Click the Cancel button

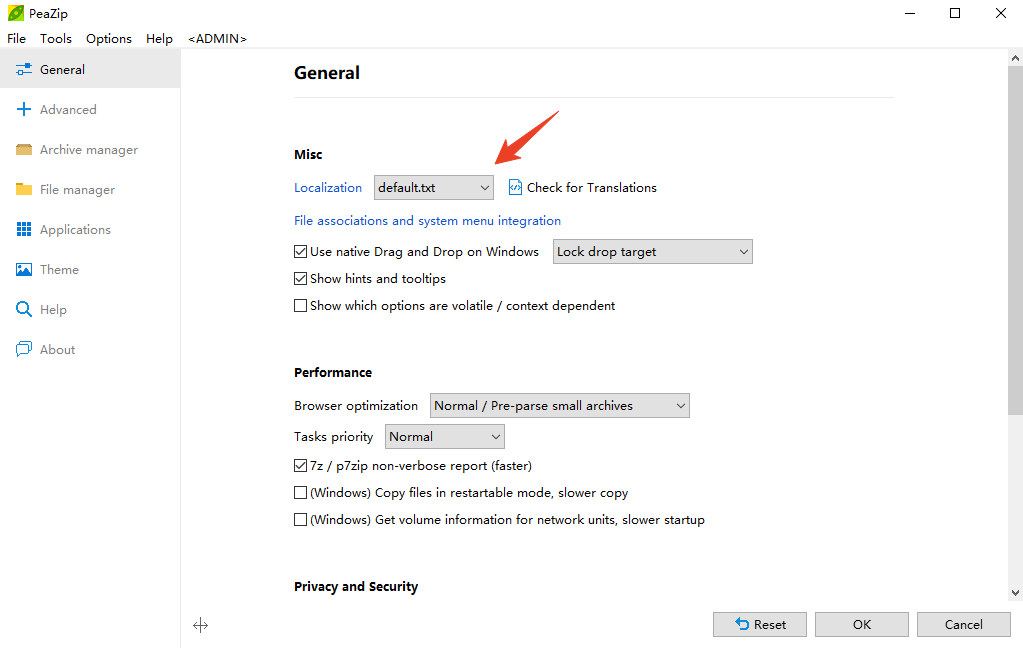964,625
